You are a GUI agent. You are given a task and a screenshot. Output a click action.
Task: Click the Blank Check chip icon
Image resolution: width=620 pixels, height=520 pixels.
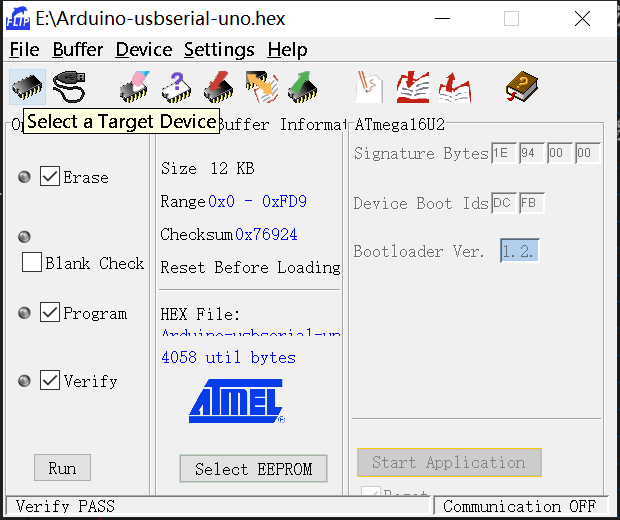coord(177,87)
